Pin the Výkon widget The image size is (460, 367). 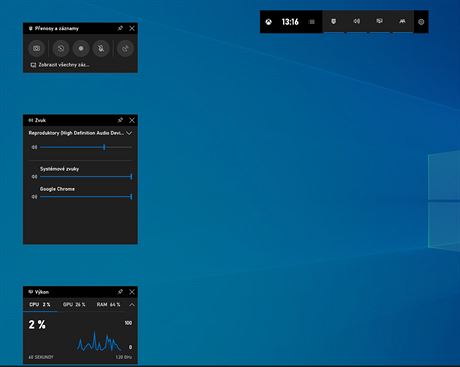pos(120,292)
